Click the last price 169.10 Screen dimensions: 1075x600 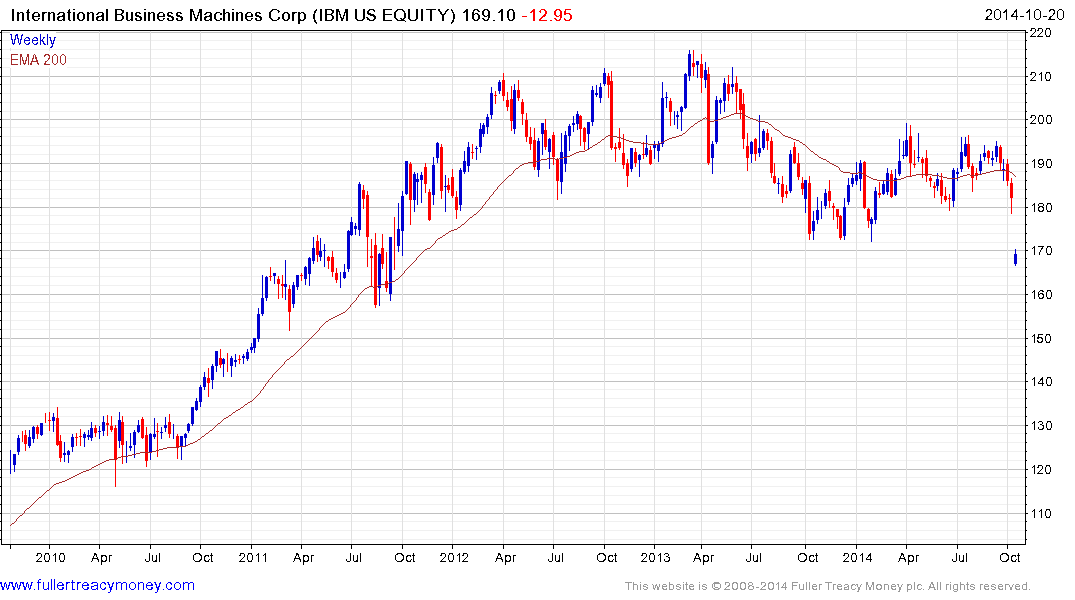coord(488,15)
